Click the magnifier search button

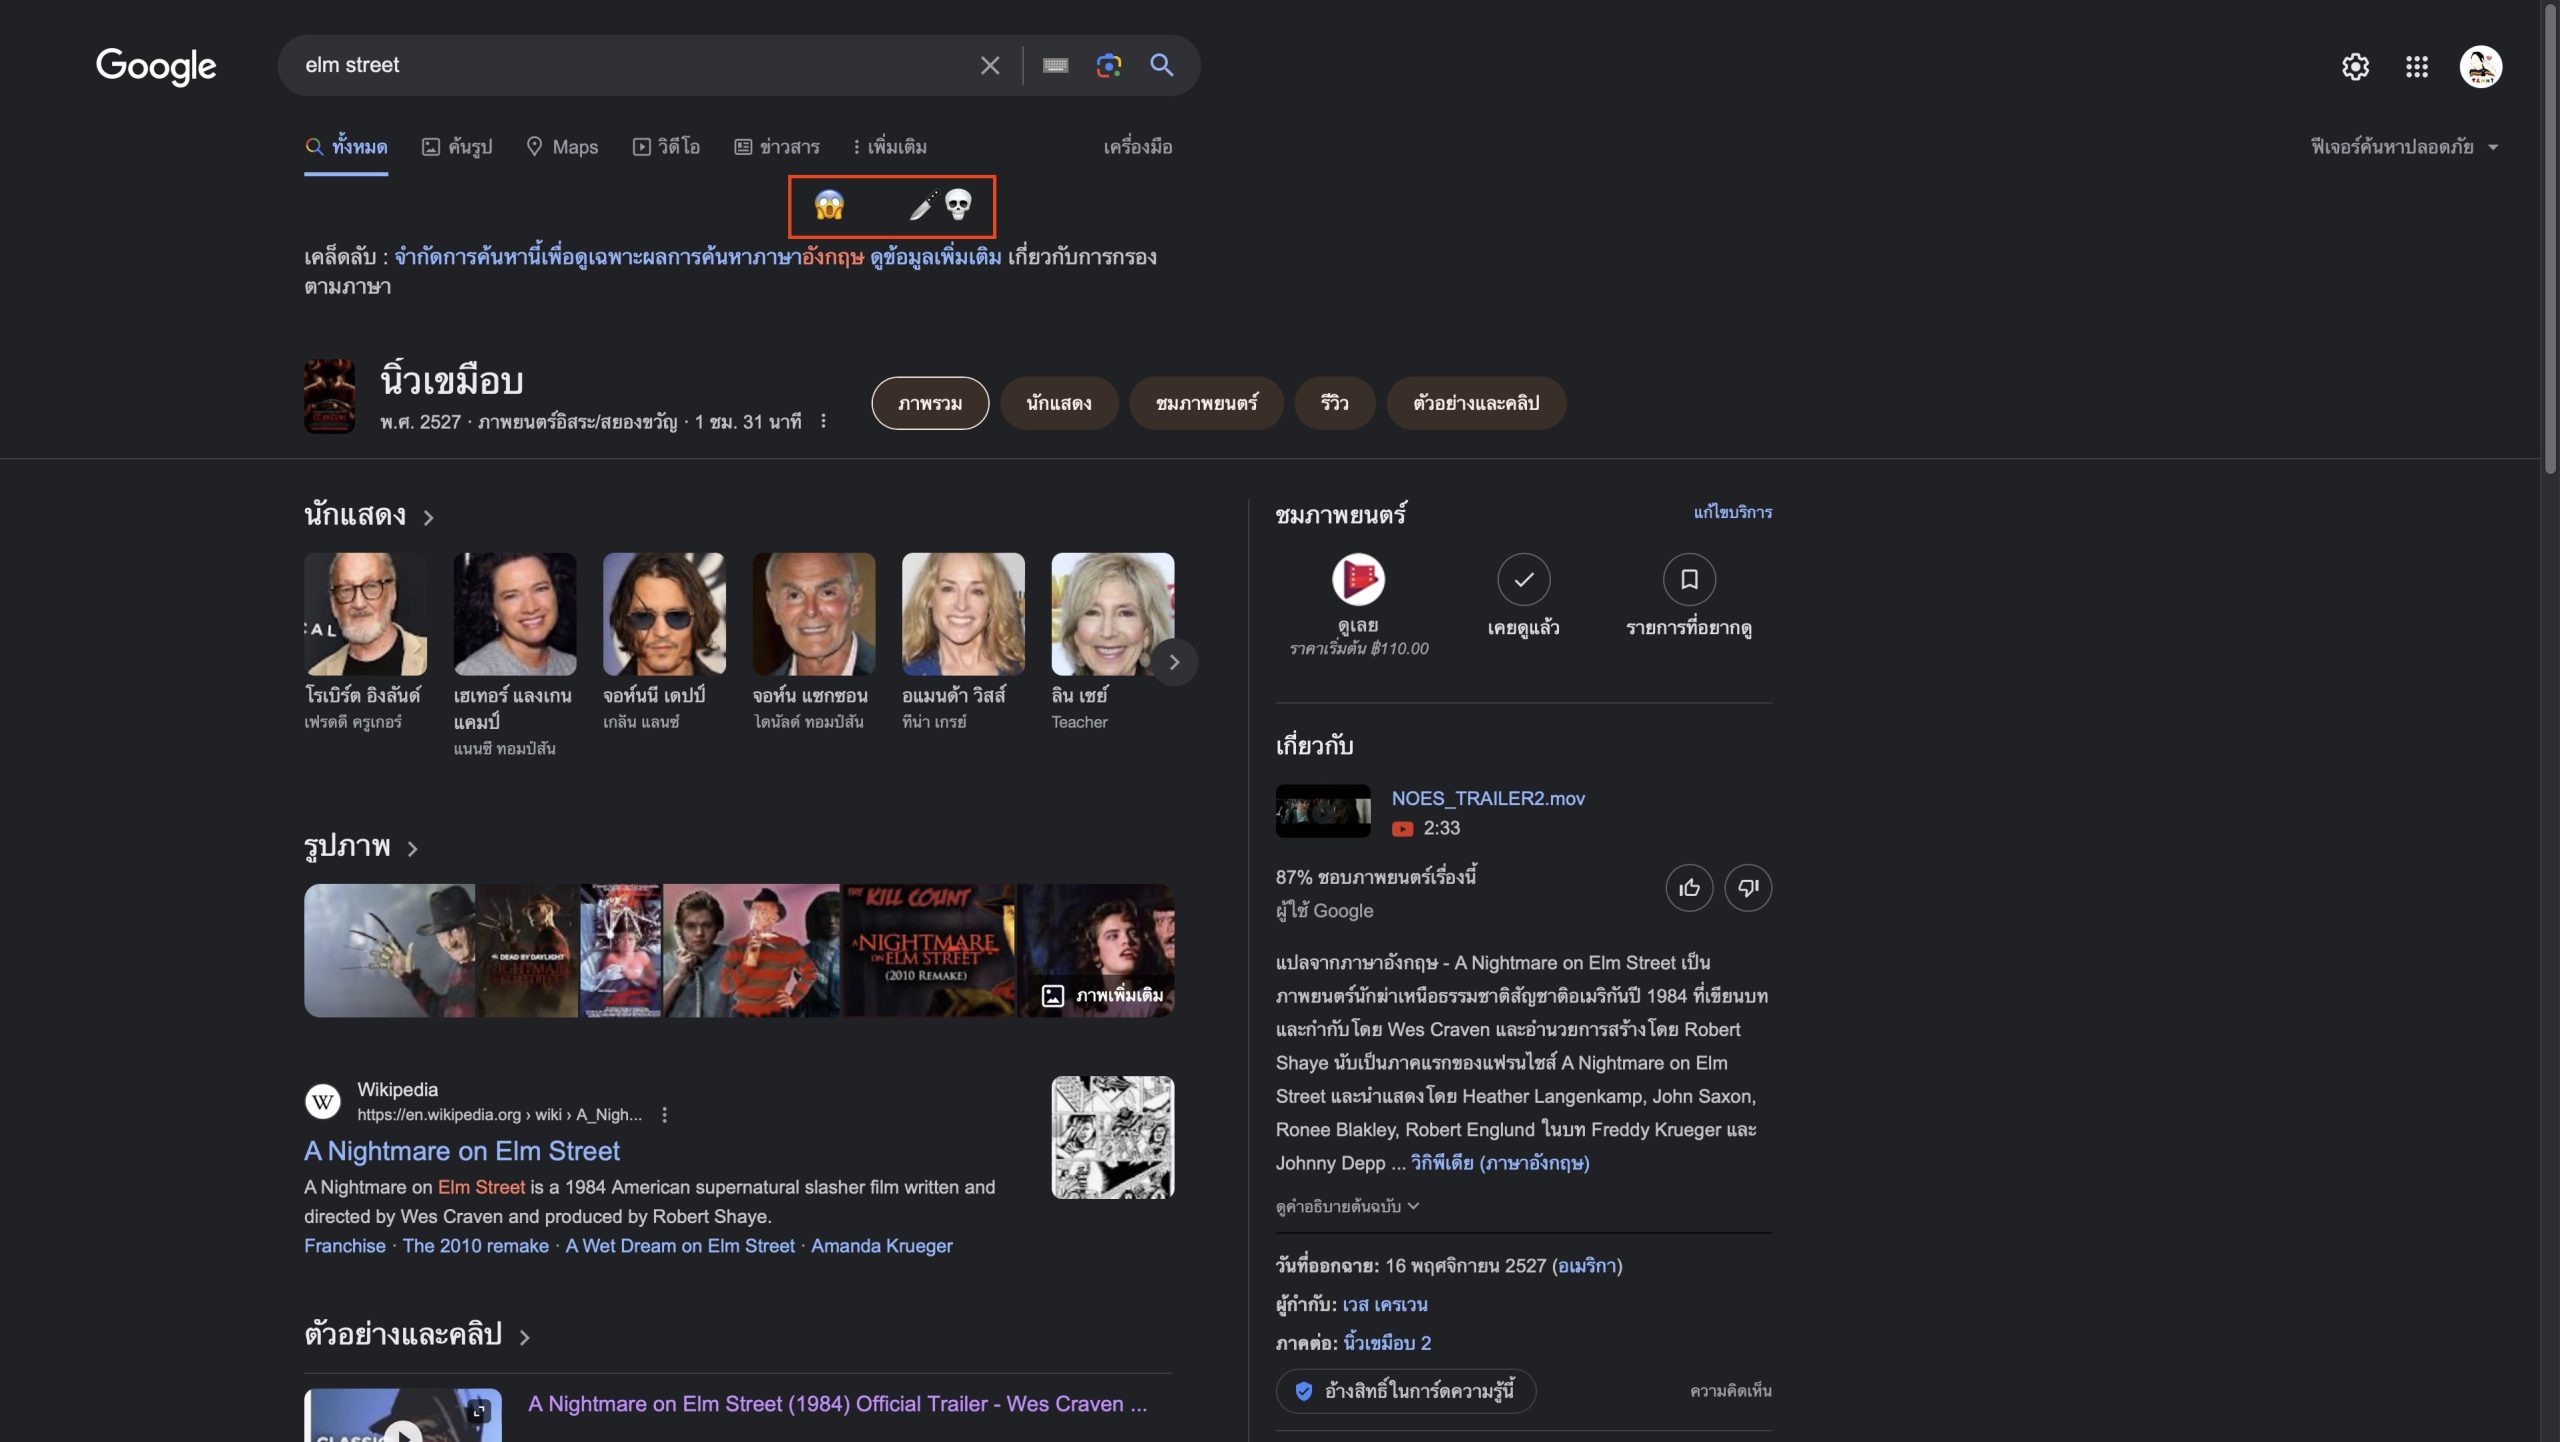point(1161,66)
